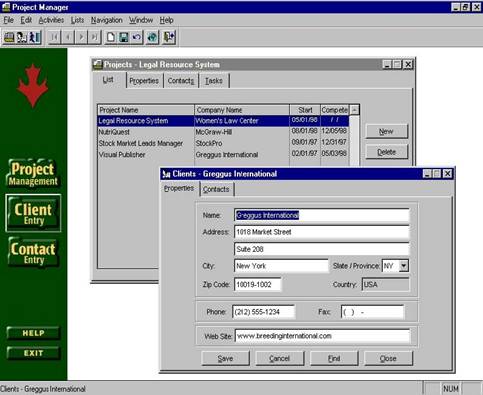The image size is (483, 395).
Task: Click the client Name input field
Action: 322,215
